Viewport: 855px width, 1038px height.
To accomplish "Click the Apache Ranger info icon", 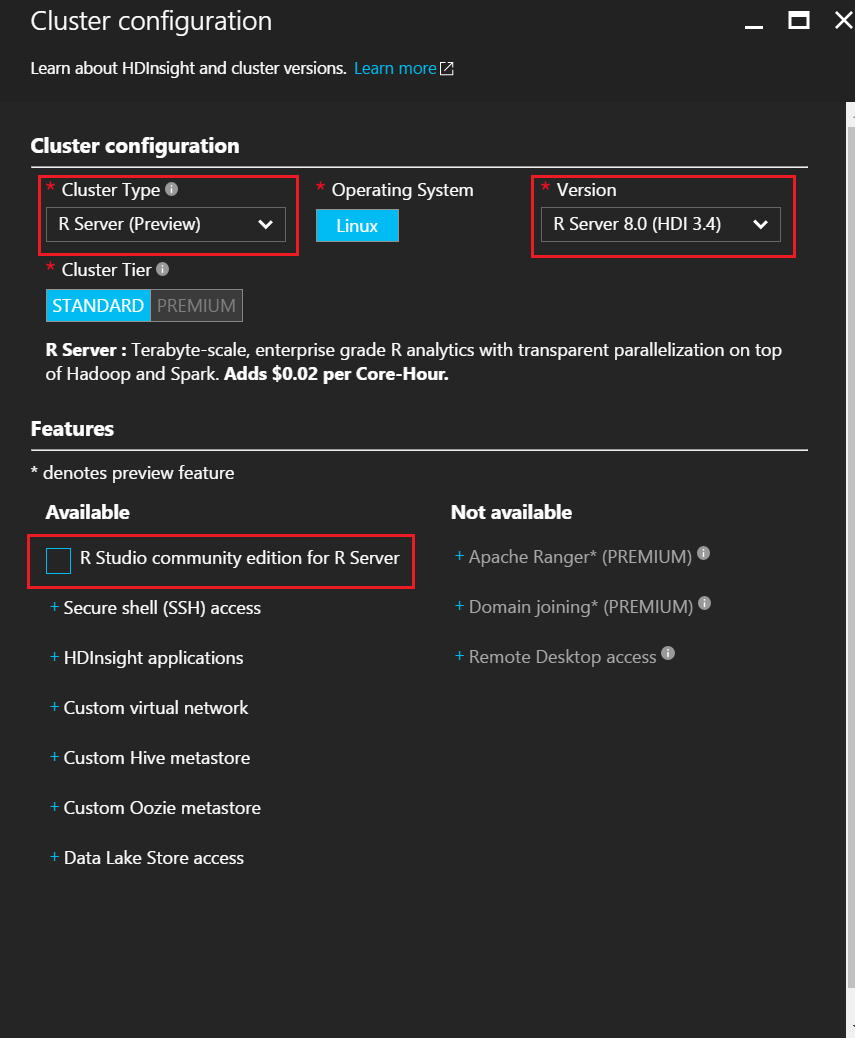I will [703, 553].
